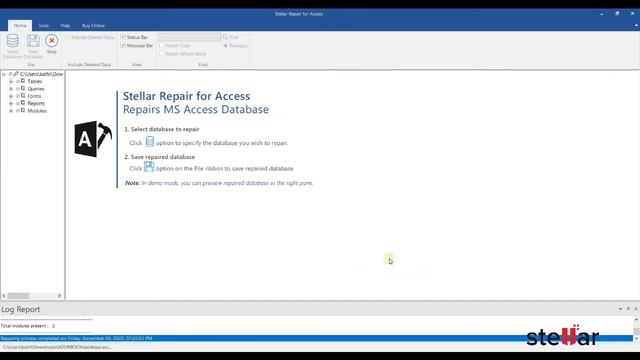Screen dimensions: 640x360
Task: Click the Modules node icon
Action: click(x=23, y=110)
